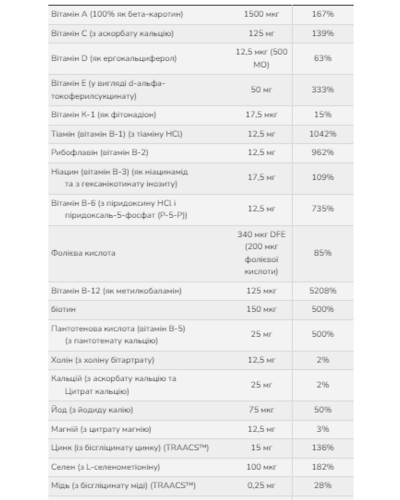The width and height of the screenshot is (400, 500).
Task: Click the Вітамін A beta-carotene row label
Action: [117, 14]
